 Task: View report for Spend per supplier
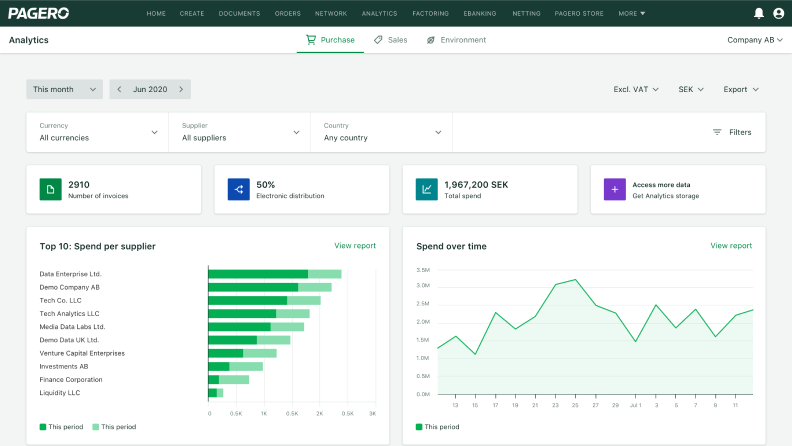click(x=355, y=245)
